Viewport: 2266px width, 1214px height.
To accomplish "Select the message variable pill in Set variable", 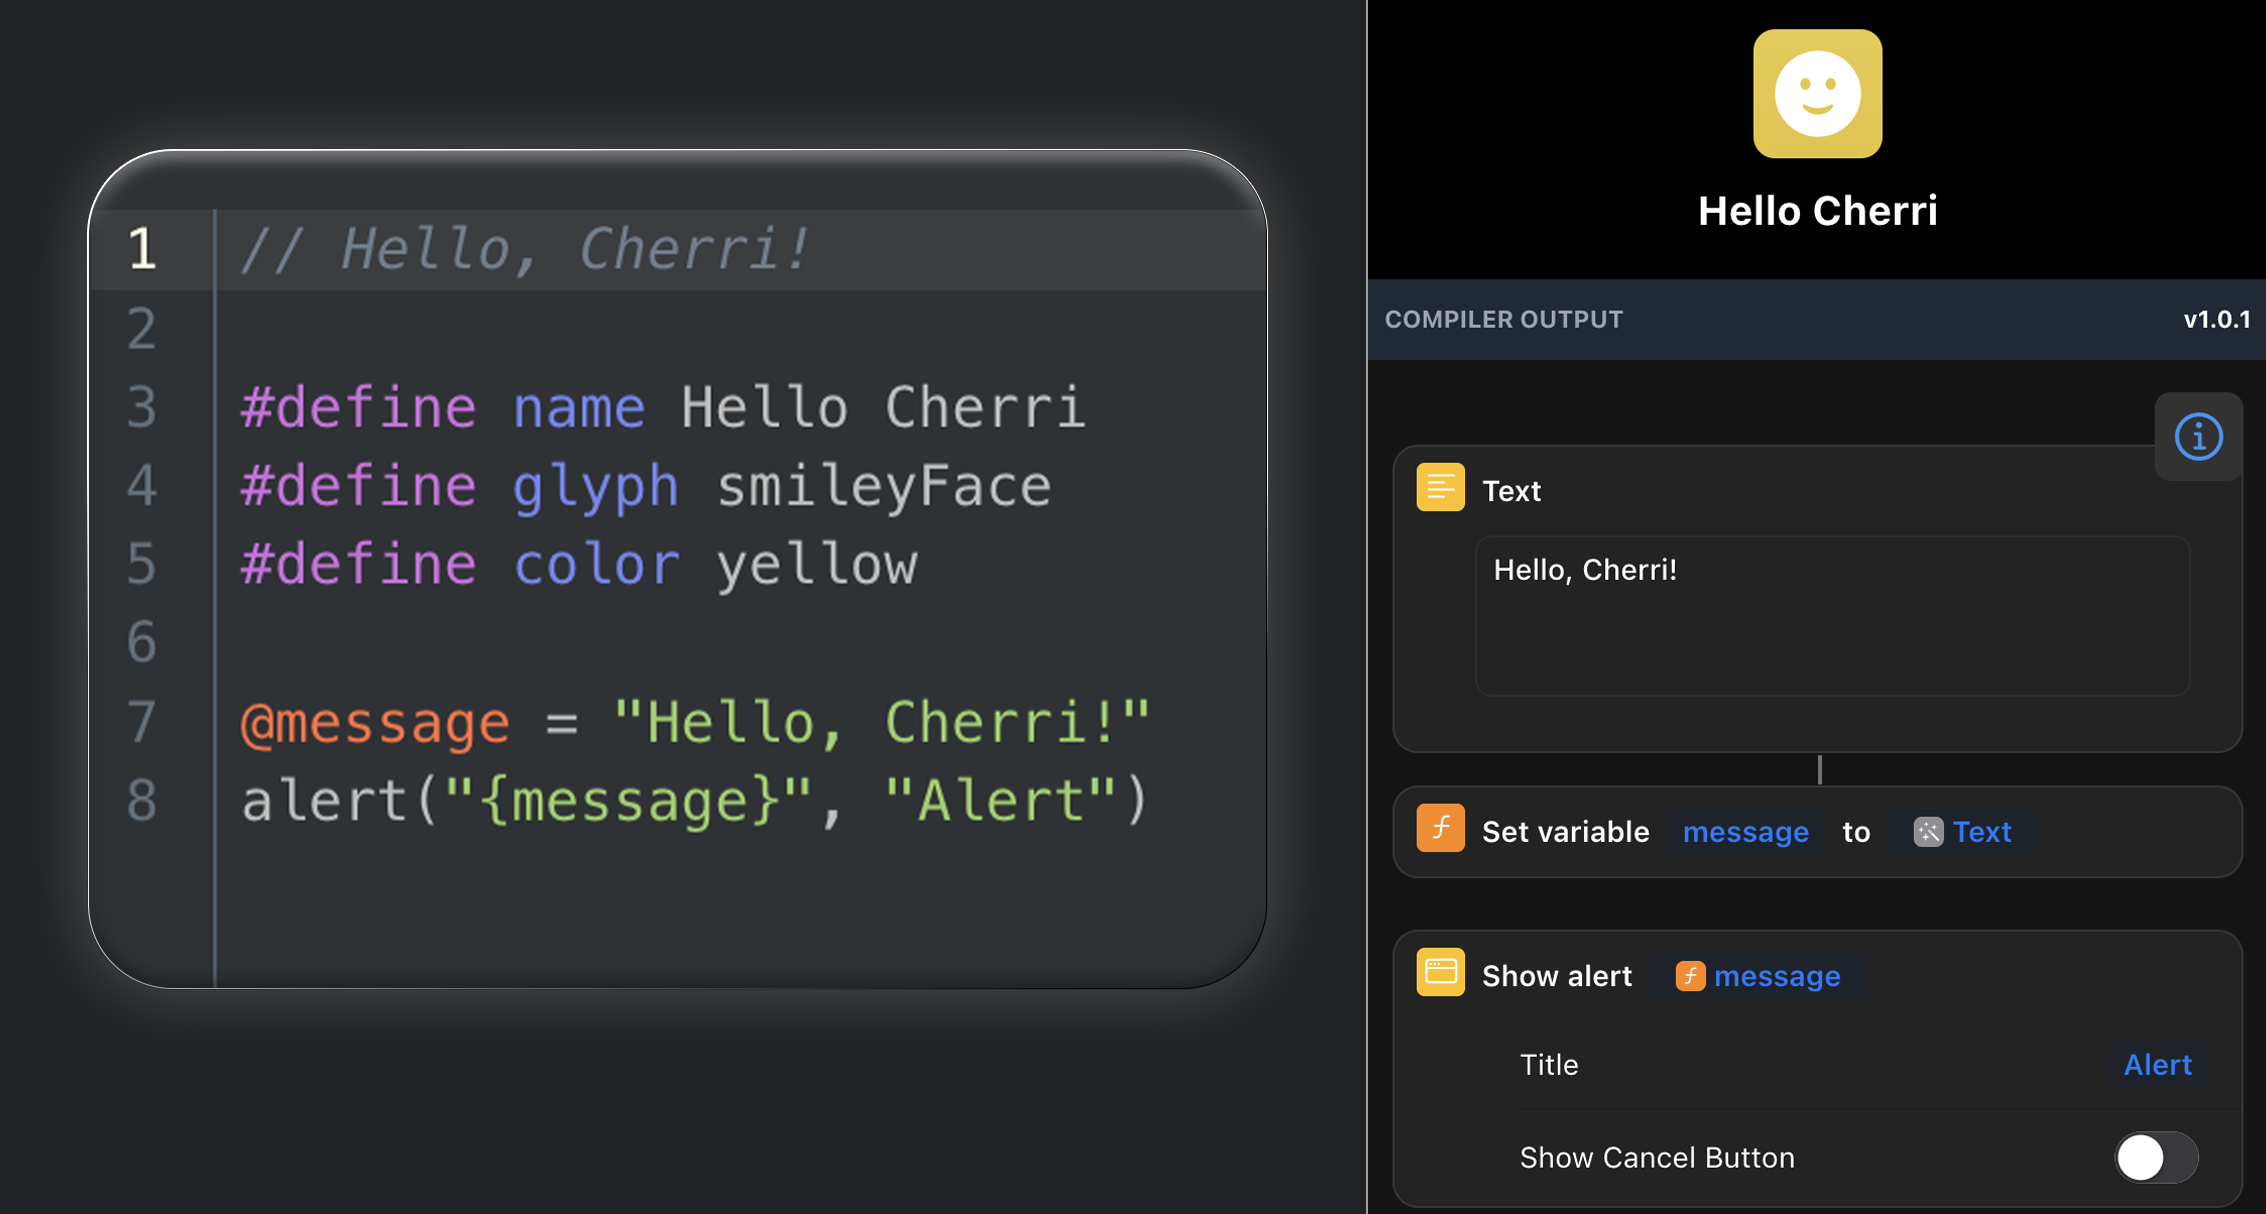I will [x=1745, y=831].
